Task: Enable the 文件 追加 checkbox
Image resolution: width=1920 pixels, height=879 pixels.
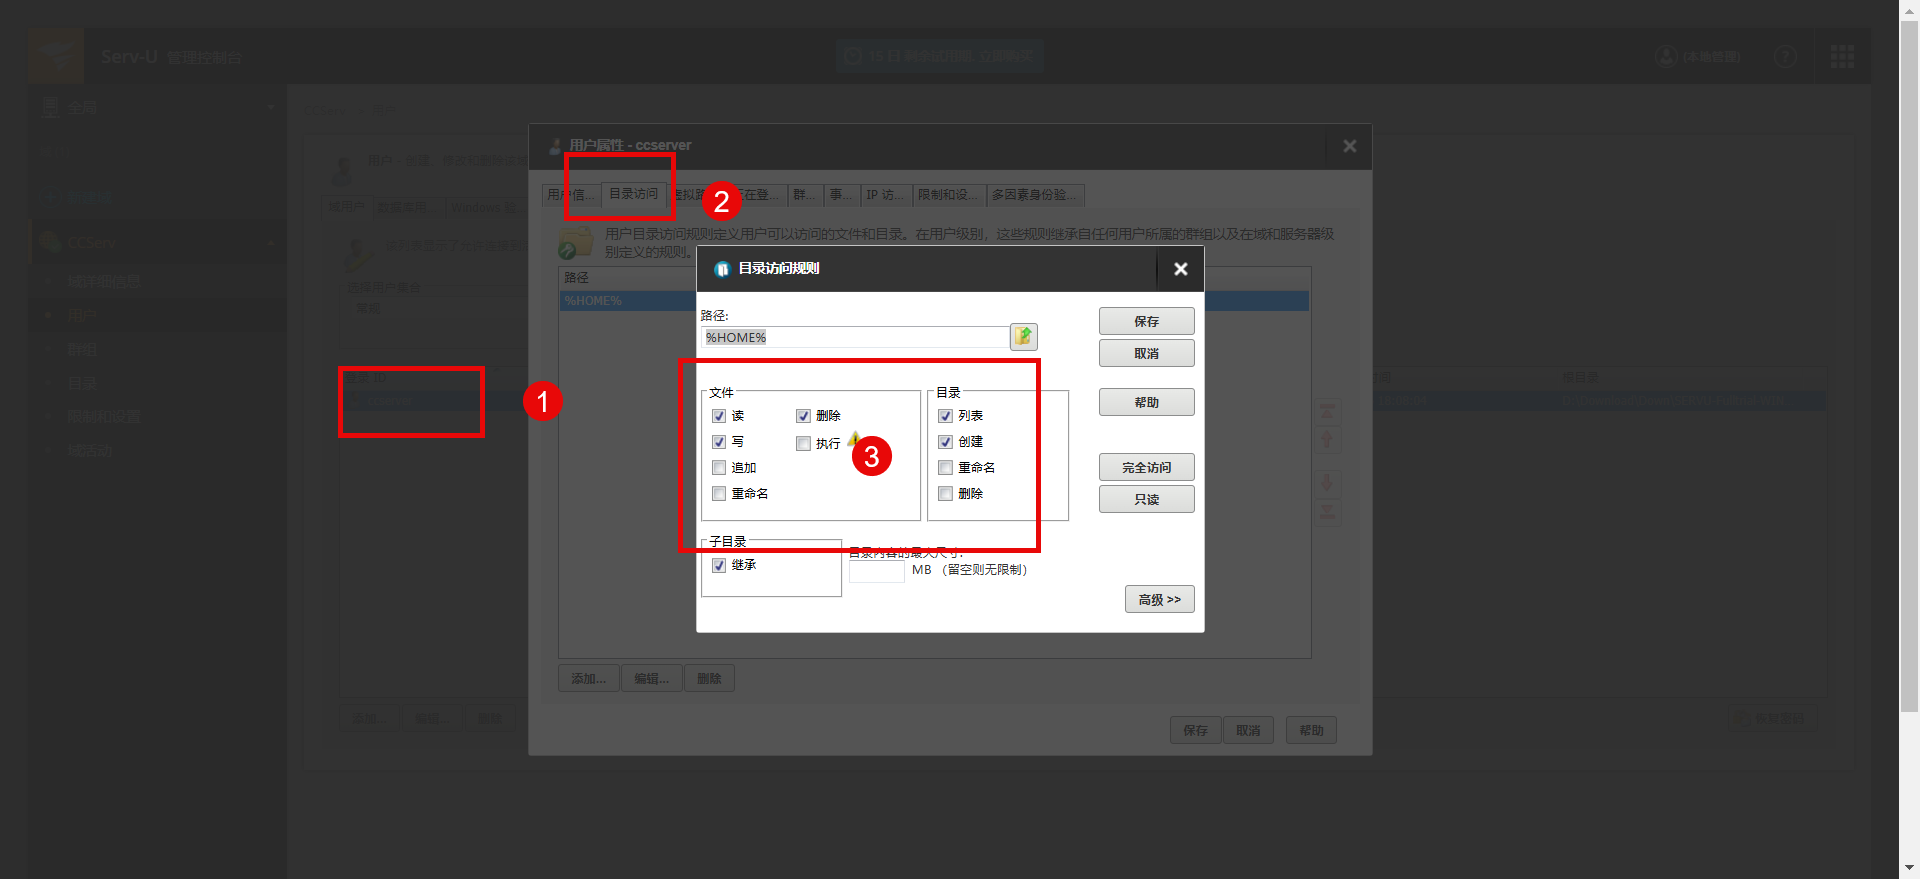Action: tap(719, 468)
